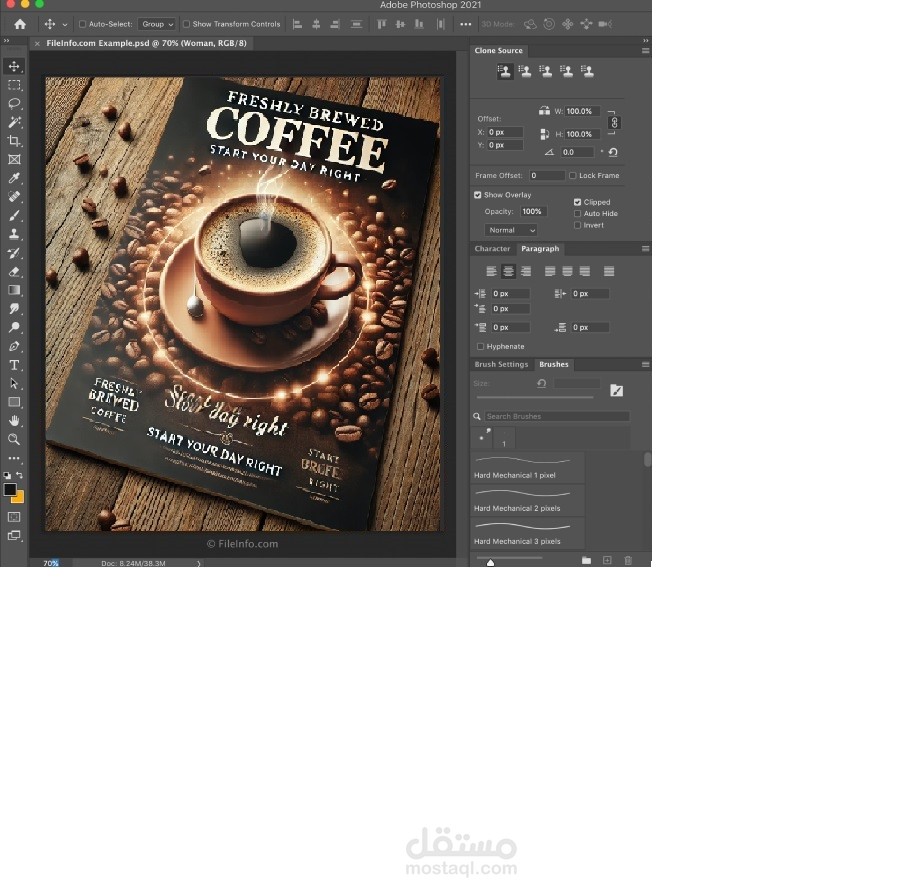924x896 pixels.
Task: Switch to the Brush Settings tab
Action: coord(501,364)
